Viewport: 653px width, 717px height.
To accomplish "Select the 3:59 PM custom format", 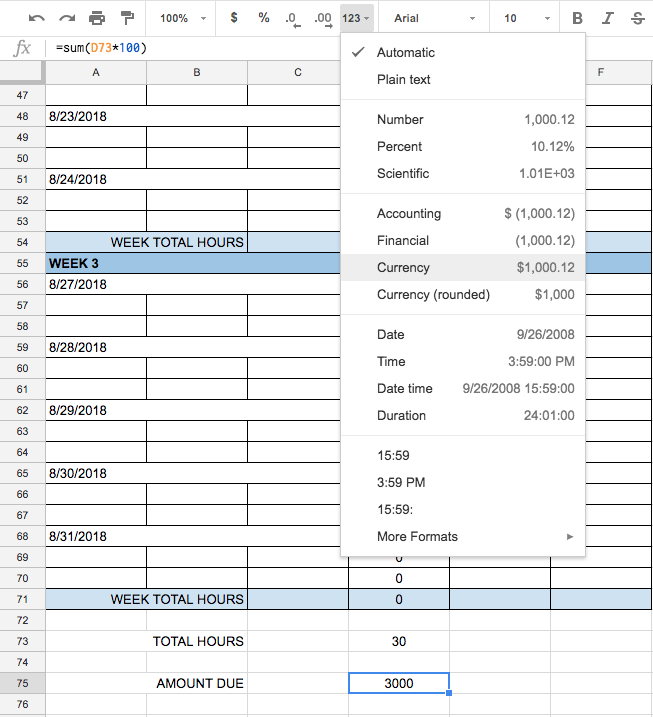I will click(463, 482).
